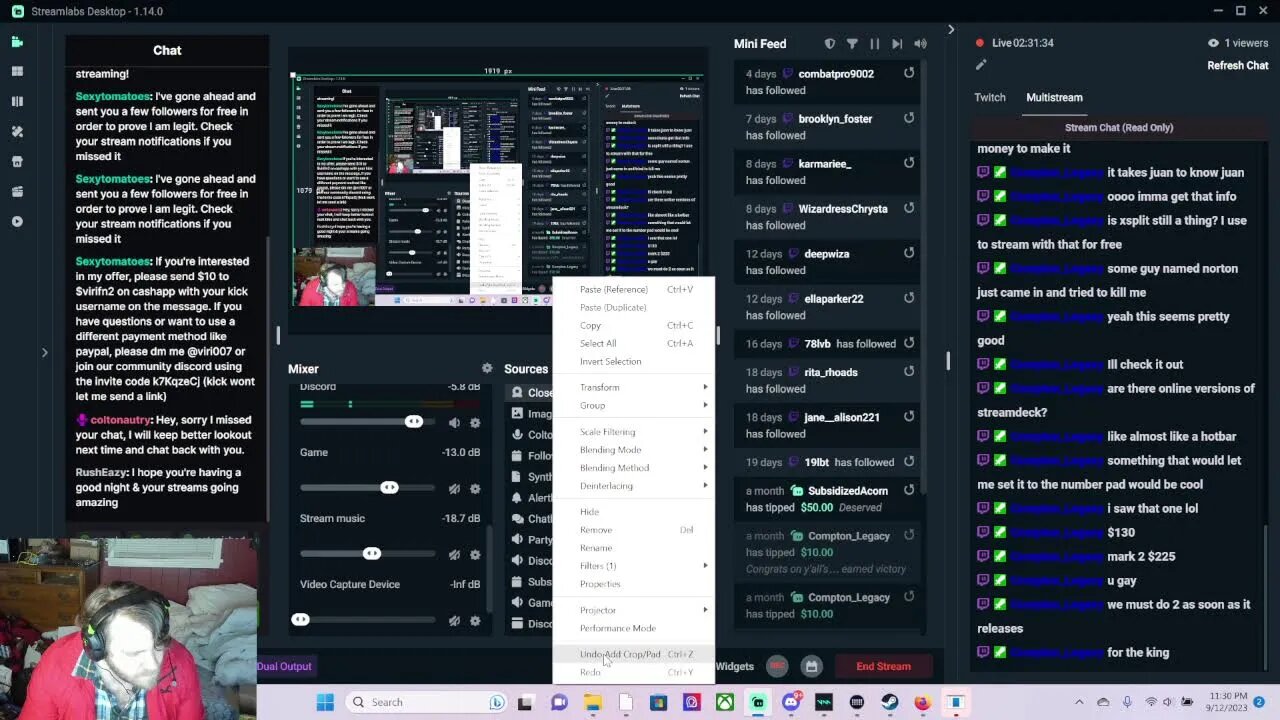
Task: Skip to the next alert in Mini Feed
Action: click(x=897, y=44)
